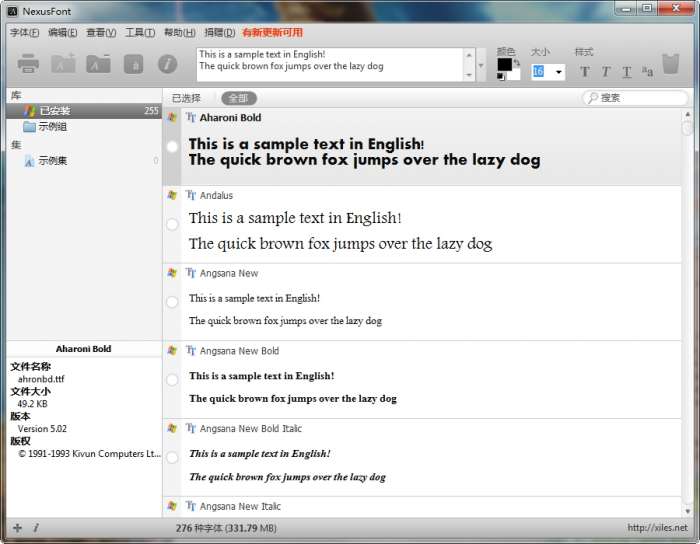The width and height of the screenshot is (700, 544).
Task: Click TrueType icon next to Angsana New Bold Italic
Action: [191, 428]
